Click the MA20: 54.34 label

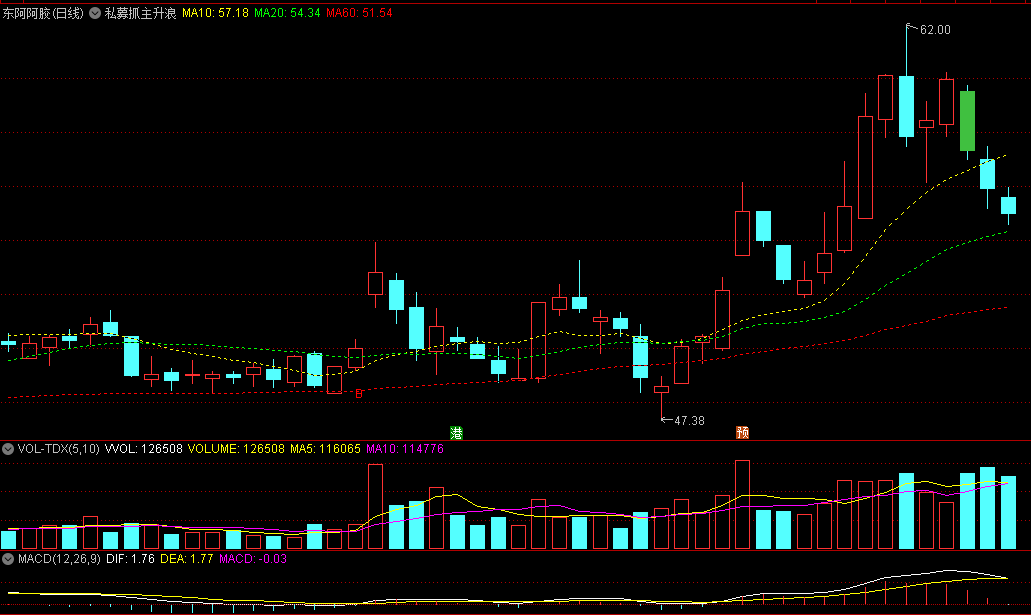pyautogui.click(x=287, y=13)
